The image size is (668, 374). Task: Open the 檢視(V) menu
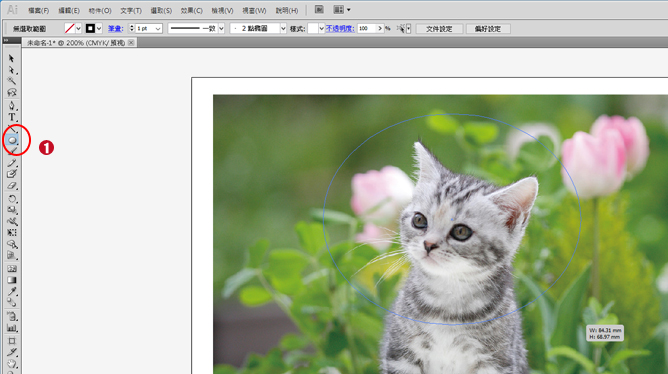point(222,10)
